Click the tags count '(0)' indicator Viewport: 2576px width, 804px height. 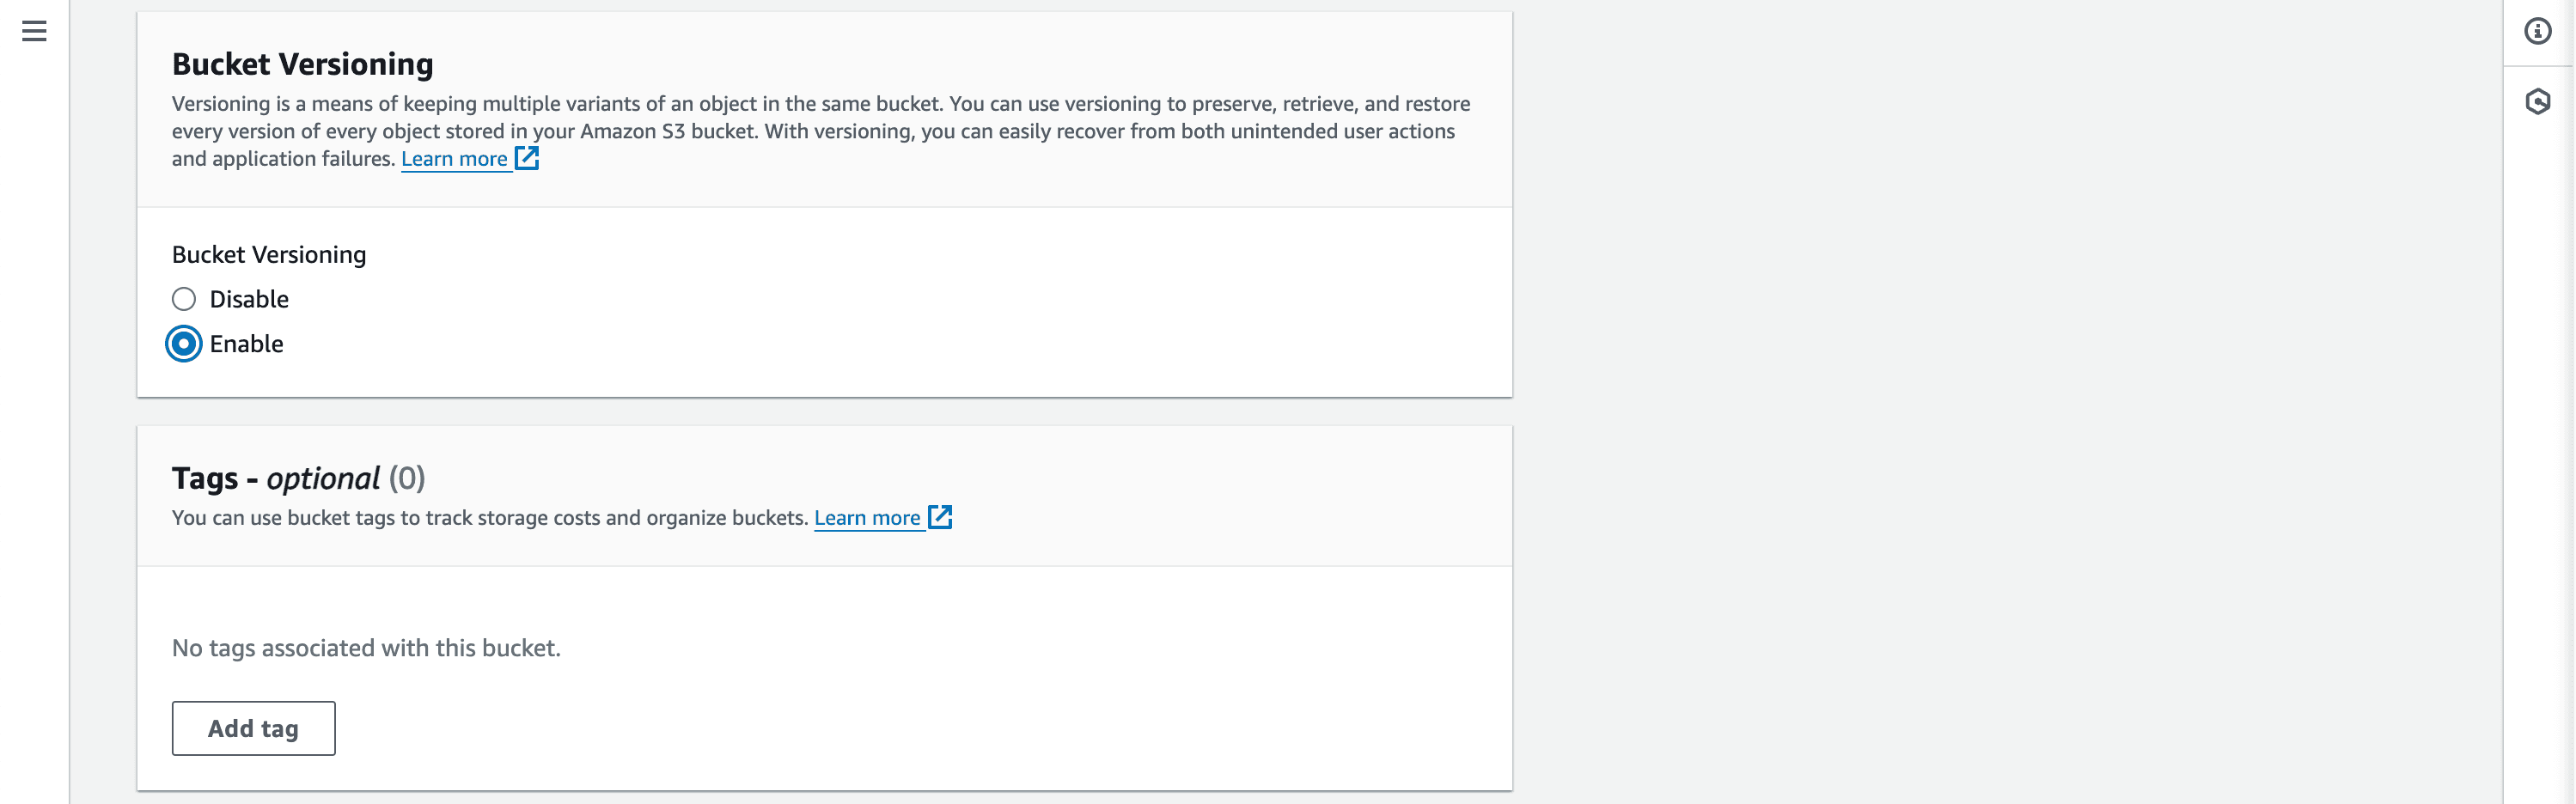pos(407,478)
